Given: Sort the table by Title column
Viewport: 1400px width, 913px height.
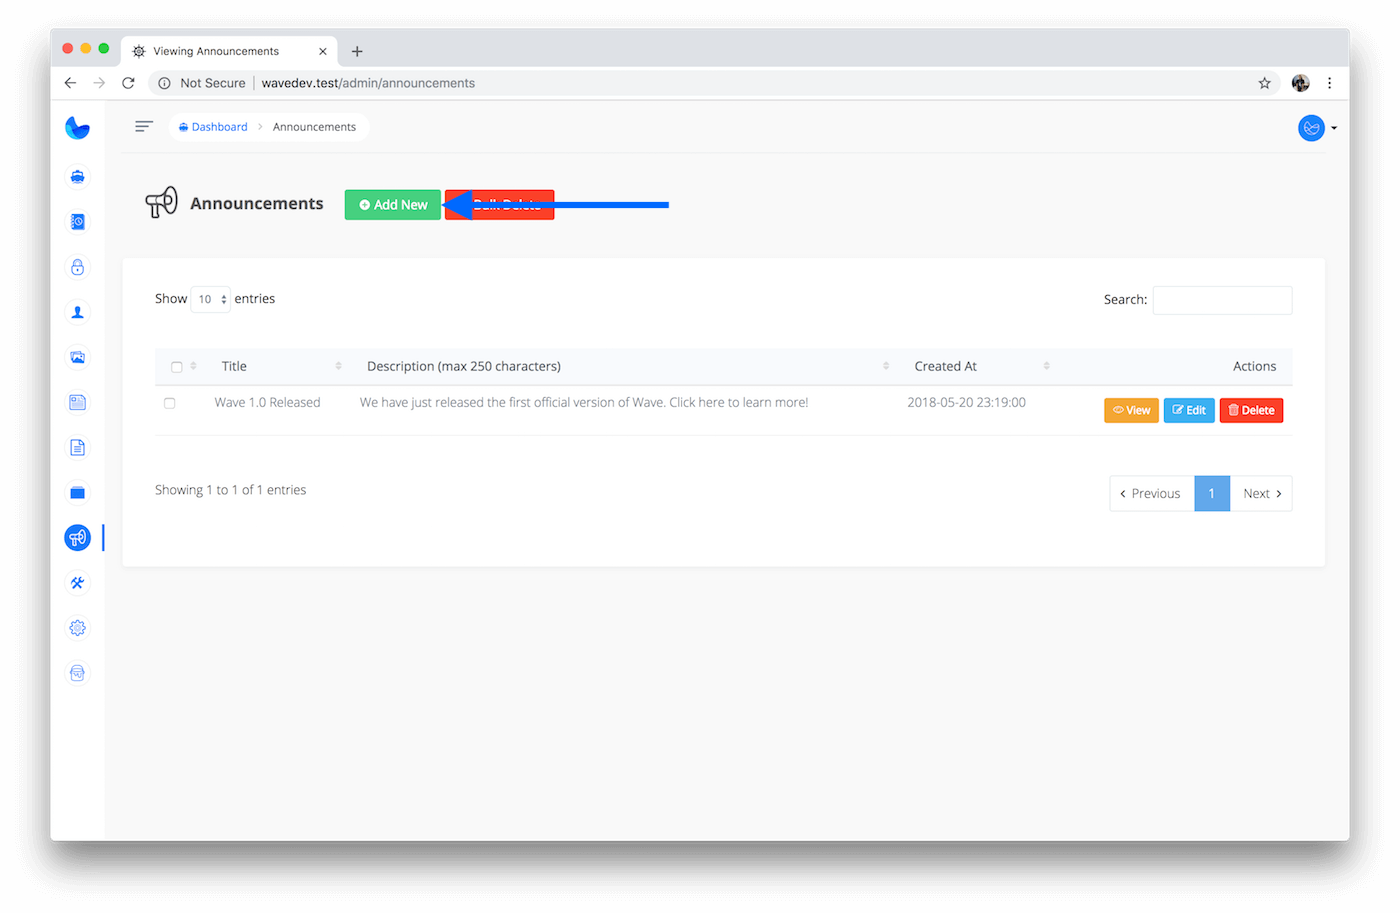Looking at the screenshot, I should pos(234,366).
